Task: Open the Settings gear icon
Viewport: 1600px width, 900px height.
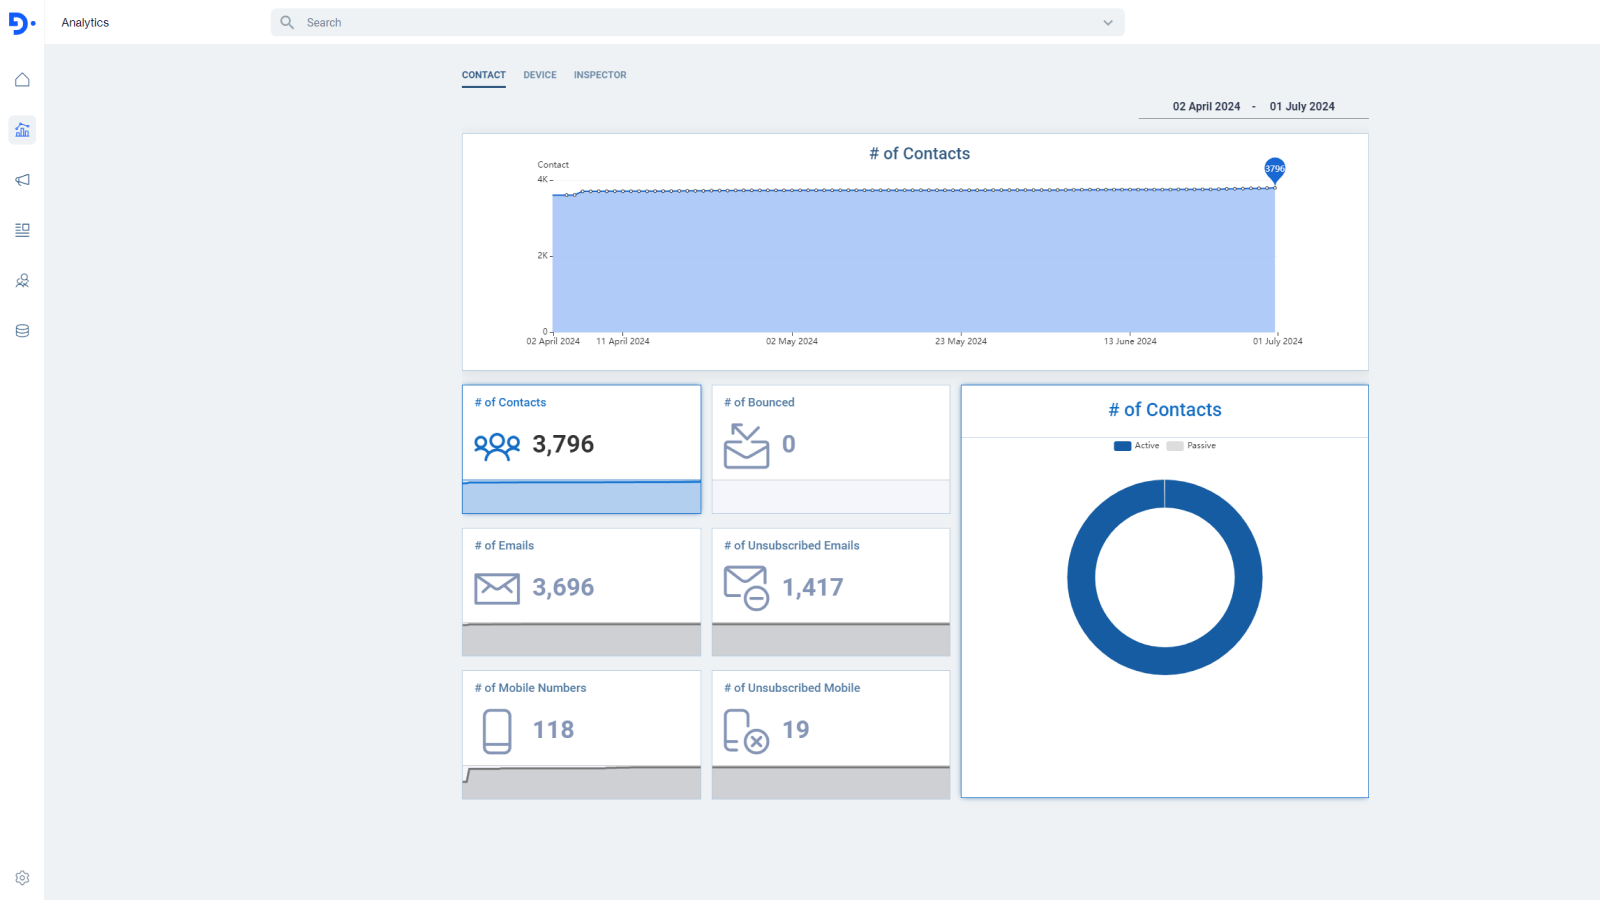Action: [x=22, y=877]
